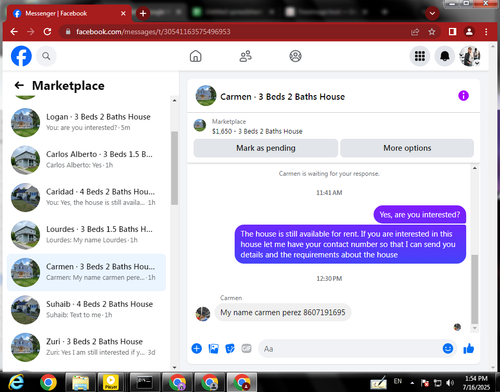This screenshot has height=392, width=500.
Task: Click the chat message scrollbar thumb
Action: point(475,289)
